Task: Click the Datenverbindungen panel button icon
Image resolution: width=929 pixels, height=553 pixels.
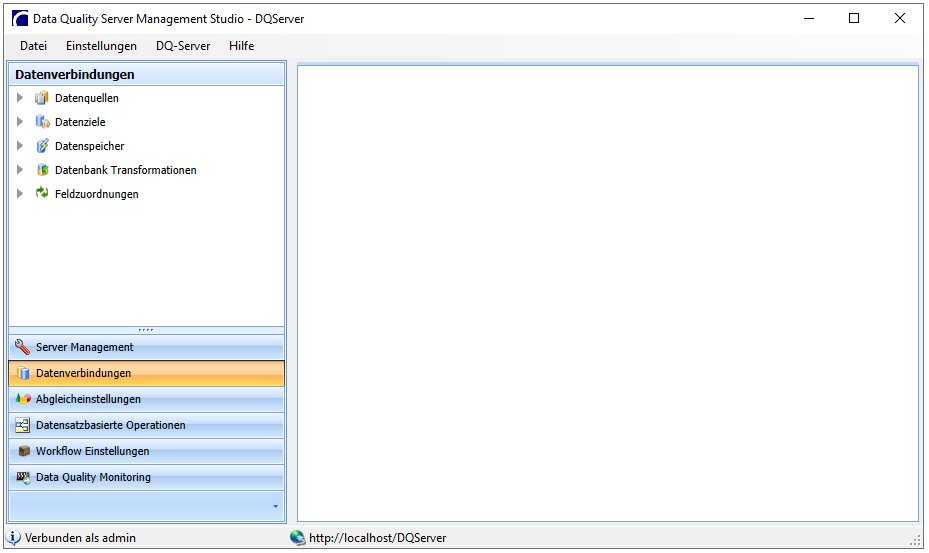Action: [23, 373]
